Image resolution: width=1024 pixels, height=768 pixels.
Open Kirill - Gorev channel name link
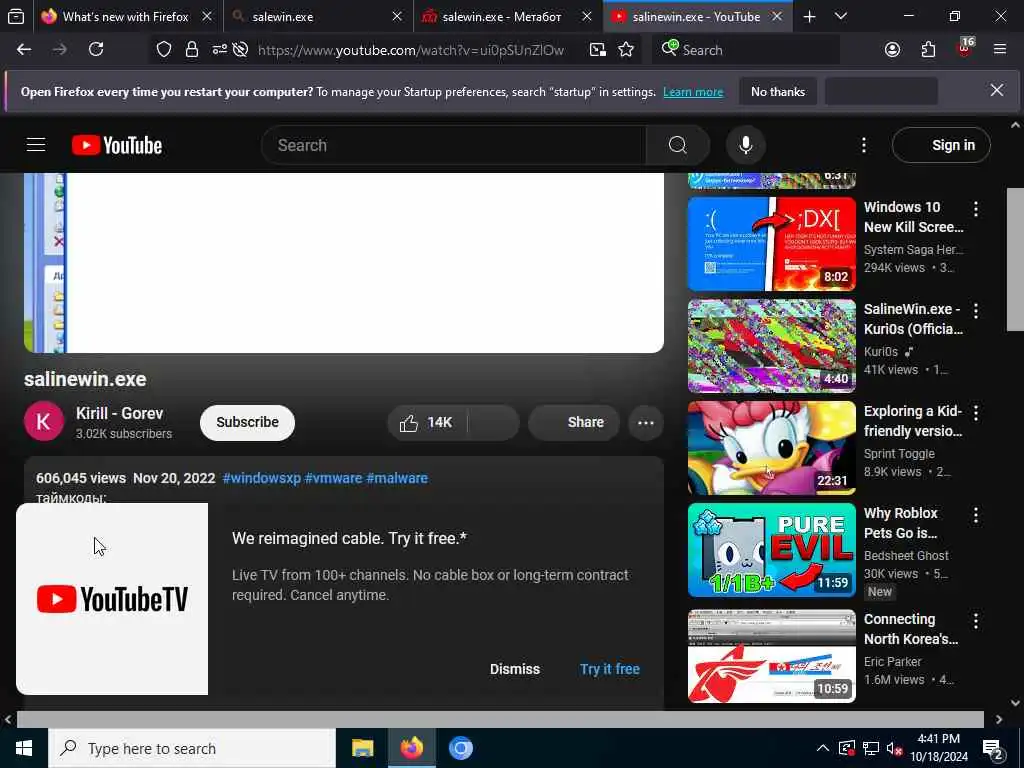coord(120,413)
